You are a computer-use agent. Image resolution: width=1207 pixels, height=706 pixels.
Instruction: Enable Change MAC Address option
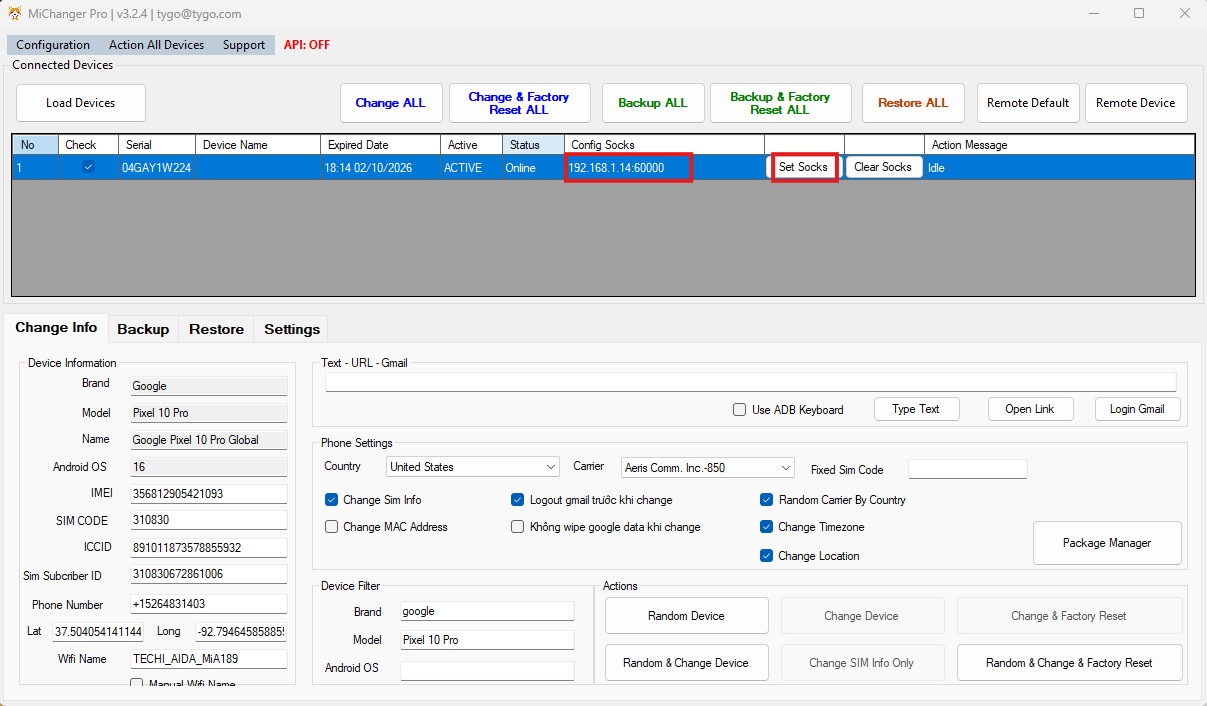pyautogui.click(x=332, y=527)
